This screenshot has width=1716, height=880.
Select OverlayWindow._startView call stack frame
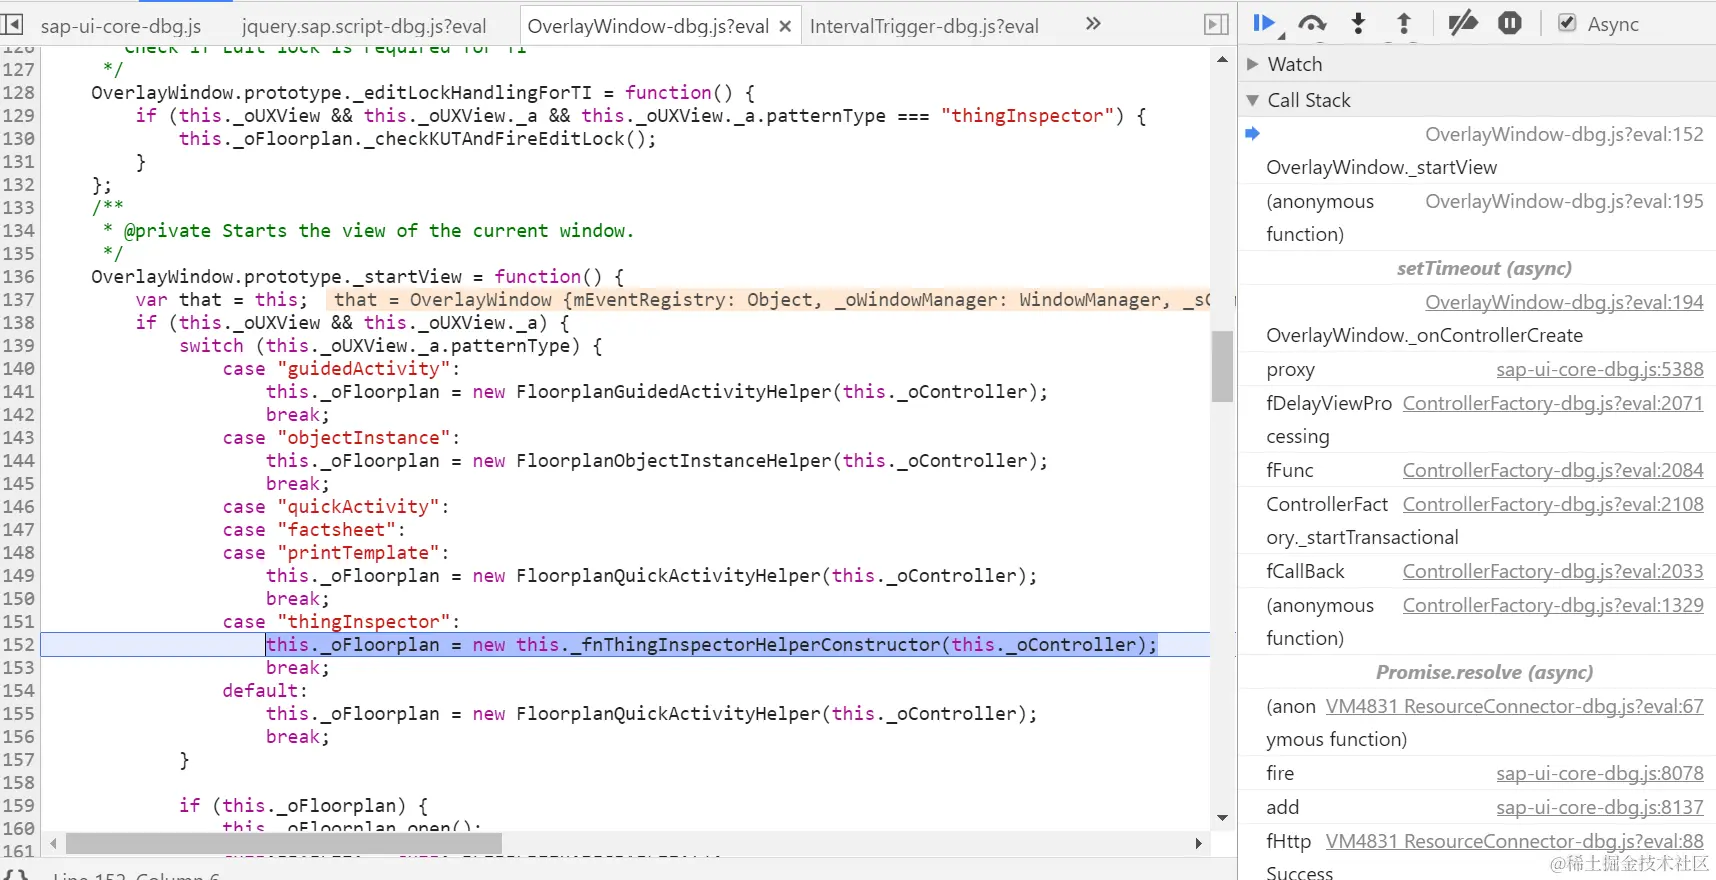(1381, 167)
